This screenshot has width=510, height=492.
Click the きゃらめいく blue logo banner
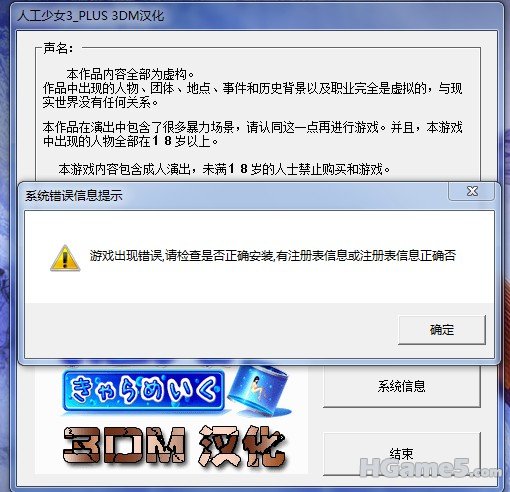[144, 391]
